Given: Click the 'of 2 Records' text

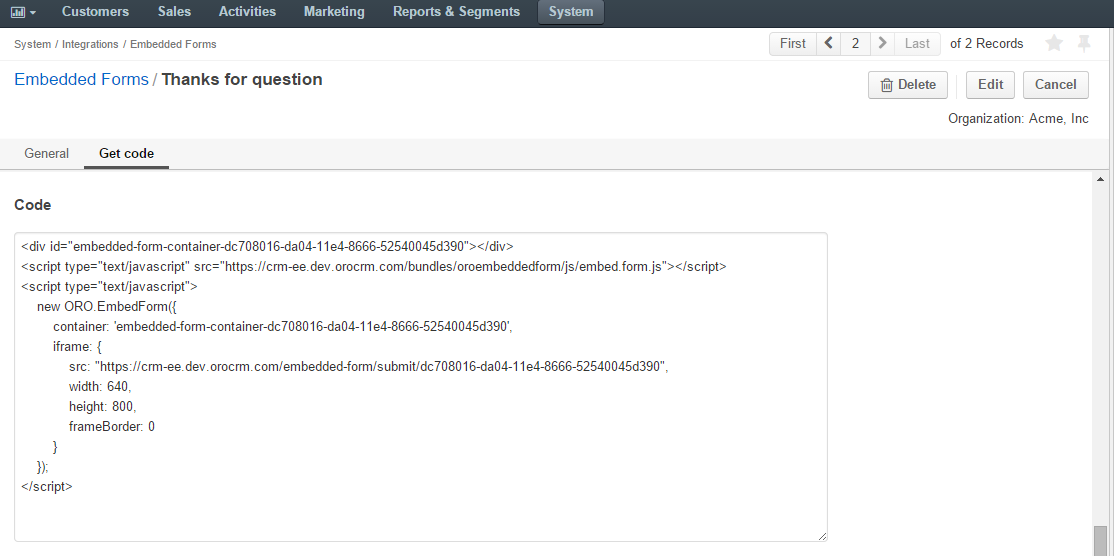Looking at the screenshot, I should pos(987,43).
